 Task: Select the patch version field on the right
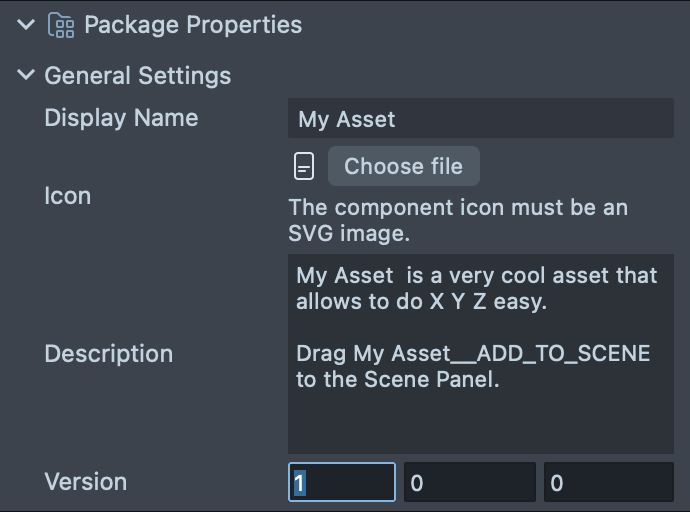coord(608,483)
